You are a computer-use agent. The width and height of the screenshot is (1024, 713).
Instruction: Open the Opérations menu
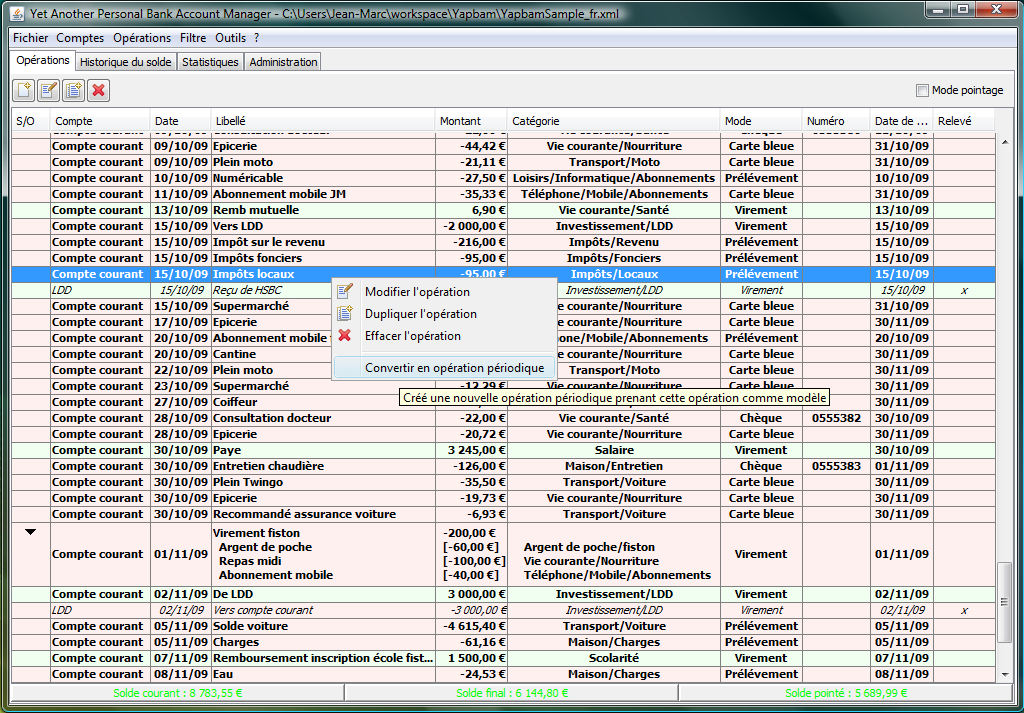tap(142, 38)
